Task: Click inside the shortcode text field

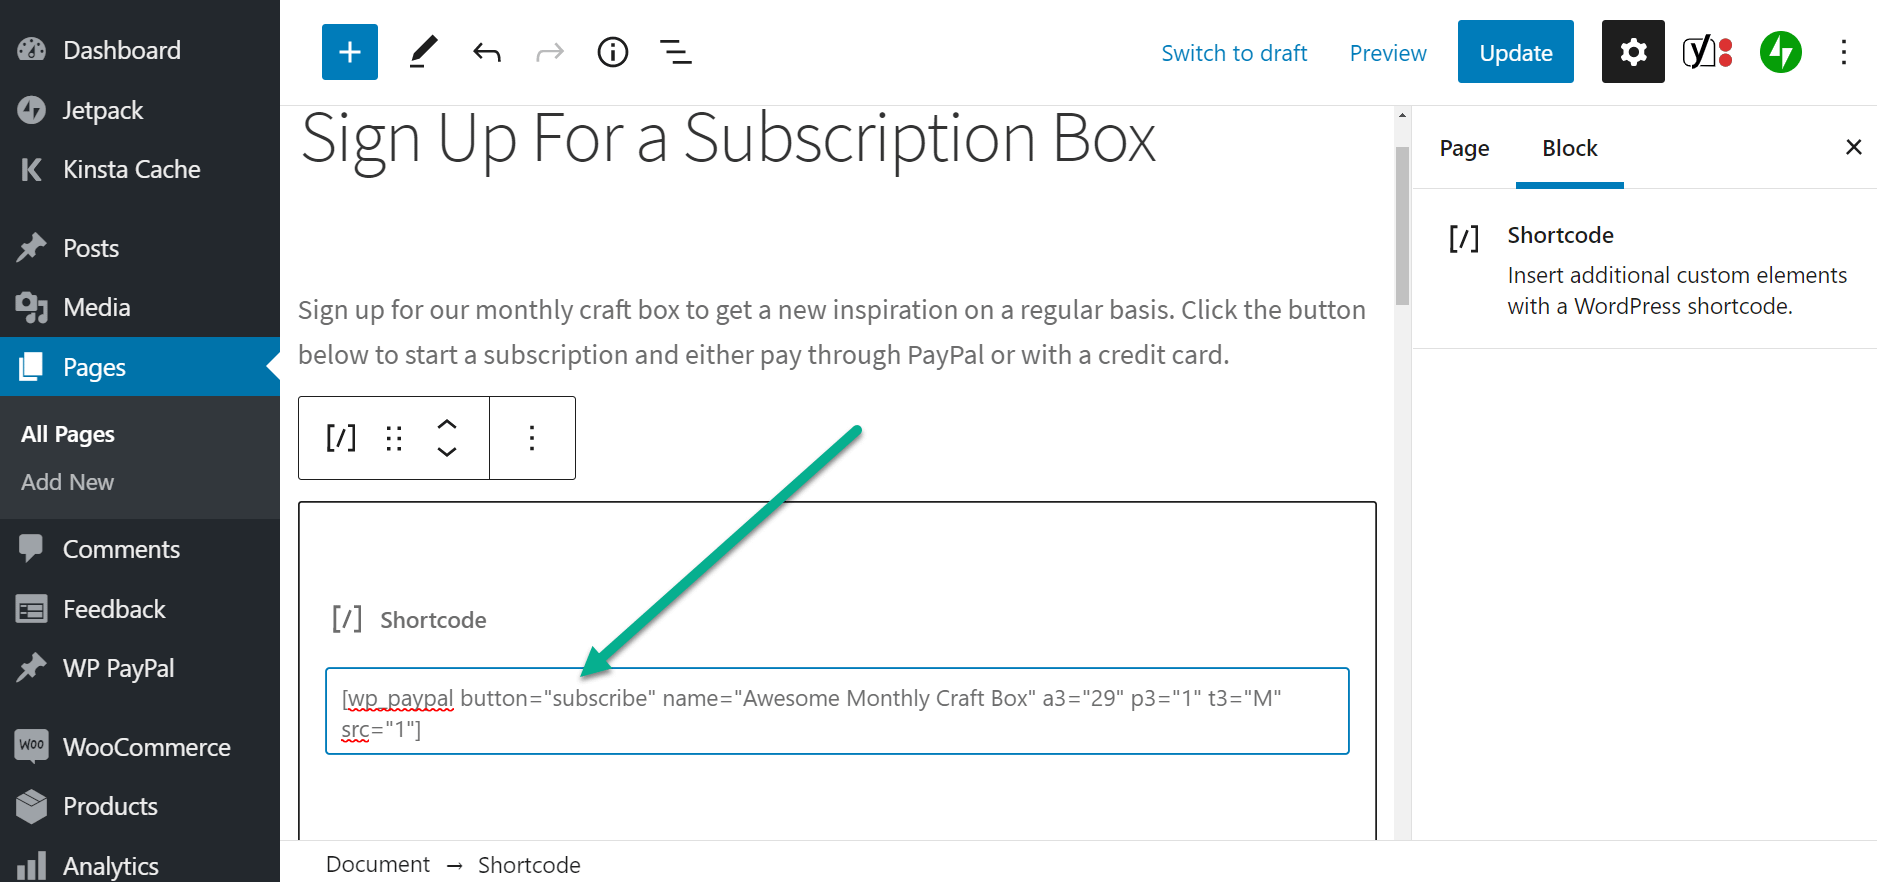Action: pyautogui.click(x=836, y=712)
